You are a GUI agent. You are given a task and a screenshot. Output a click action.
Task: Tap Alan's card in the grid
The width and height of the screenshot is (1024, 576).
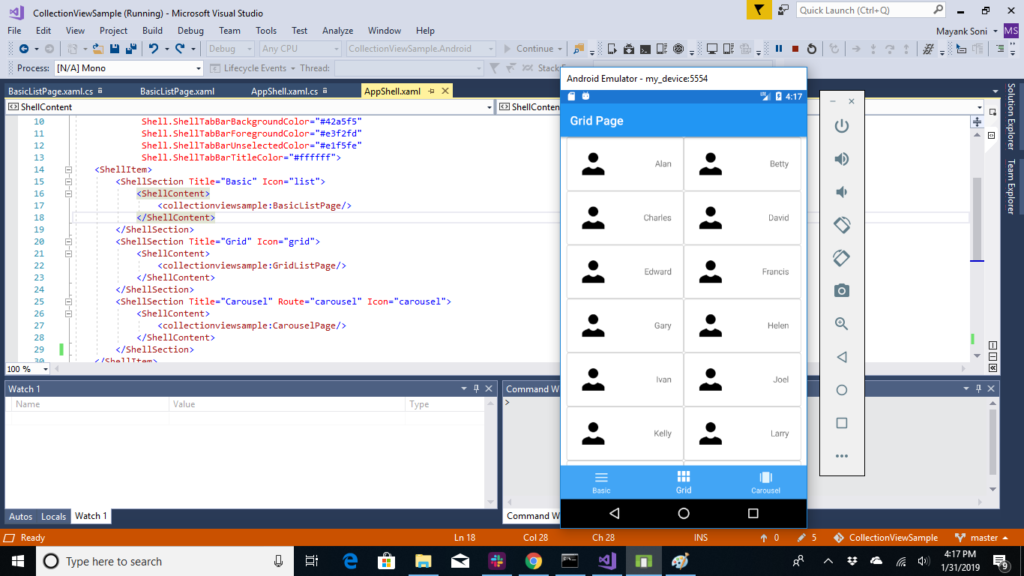tap(625, 164)
